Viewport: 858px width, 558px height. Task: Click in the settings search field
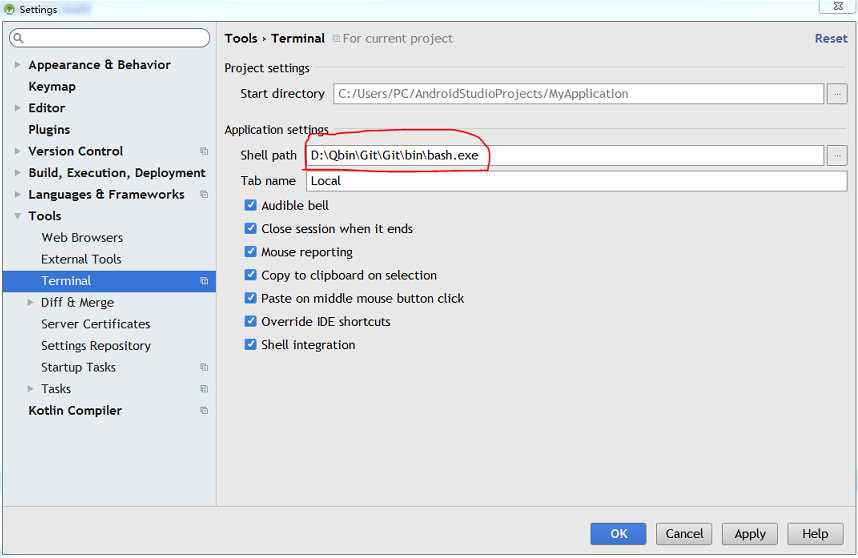pyautogui.click(x=109, y=38)
